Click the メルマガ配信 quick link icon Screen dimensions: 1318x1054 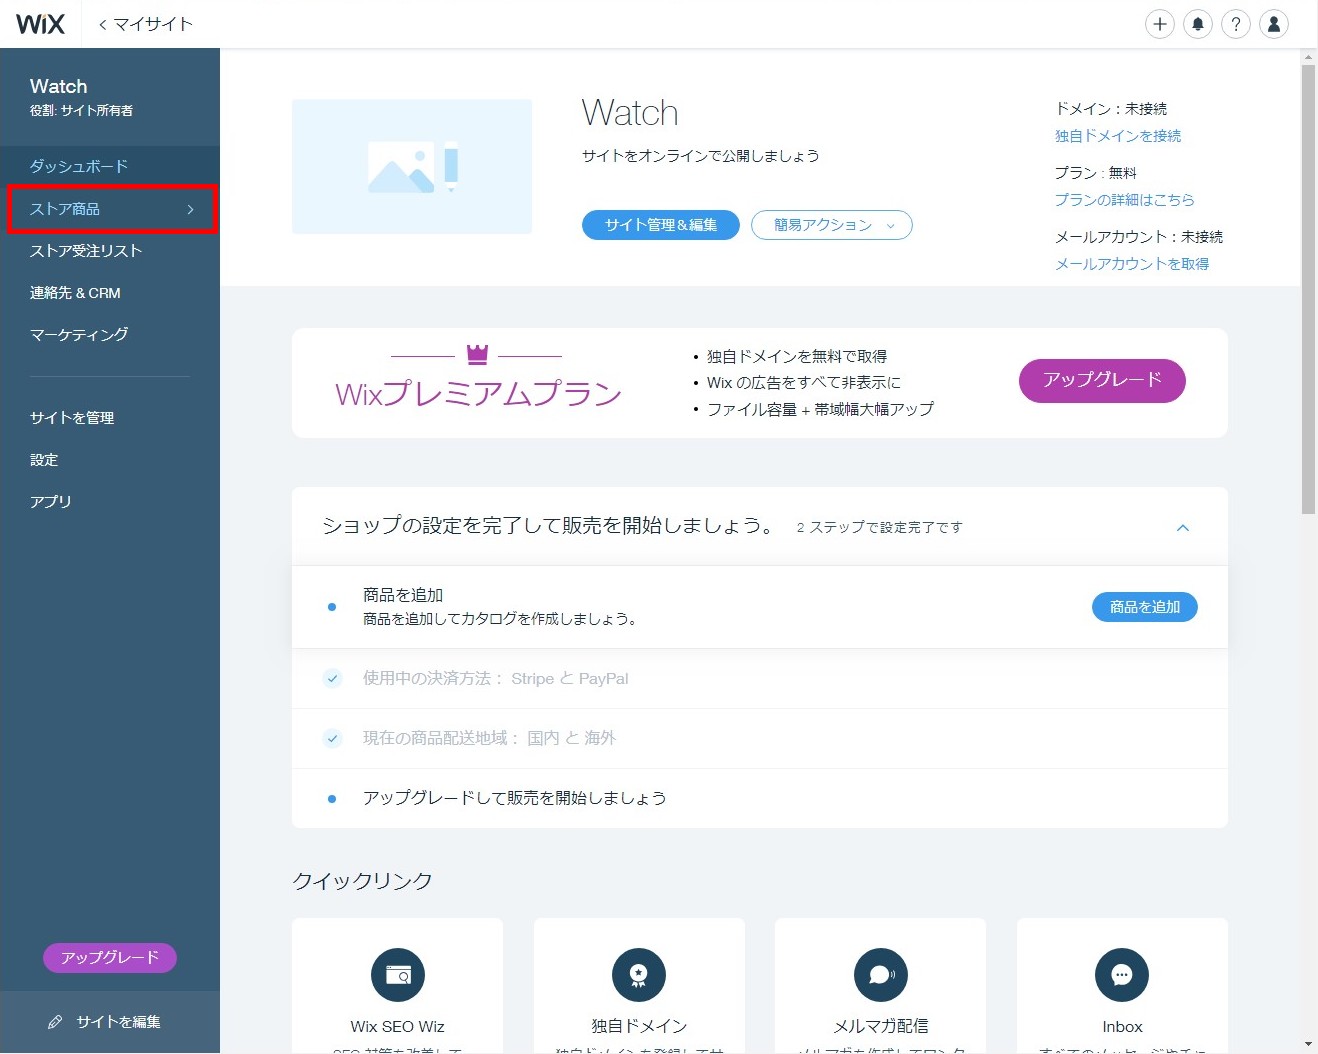881,975
